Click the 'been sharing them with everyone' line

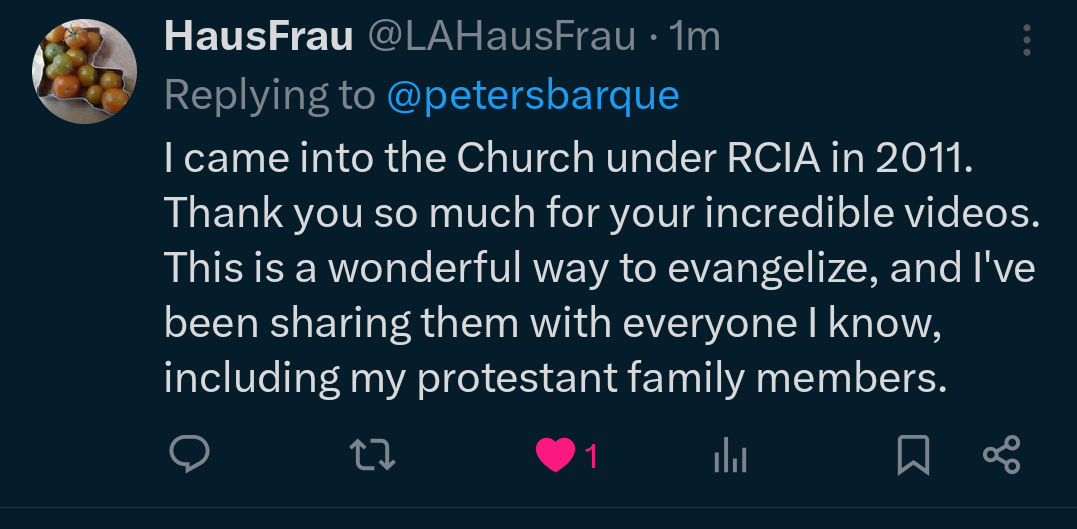click(553, 323)
